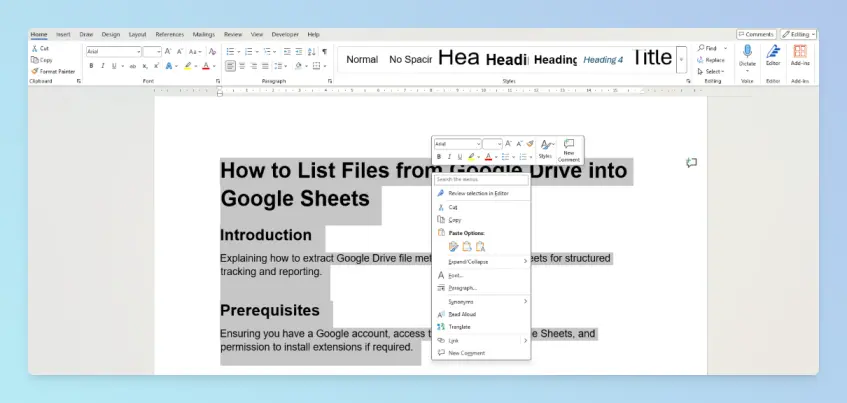Viewport: 847px width, 403px height.
Task: Switch to the Insert ribbon tab
Action: (63, 34)
